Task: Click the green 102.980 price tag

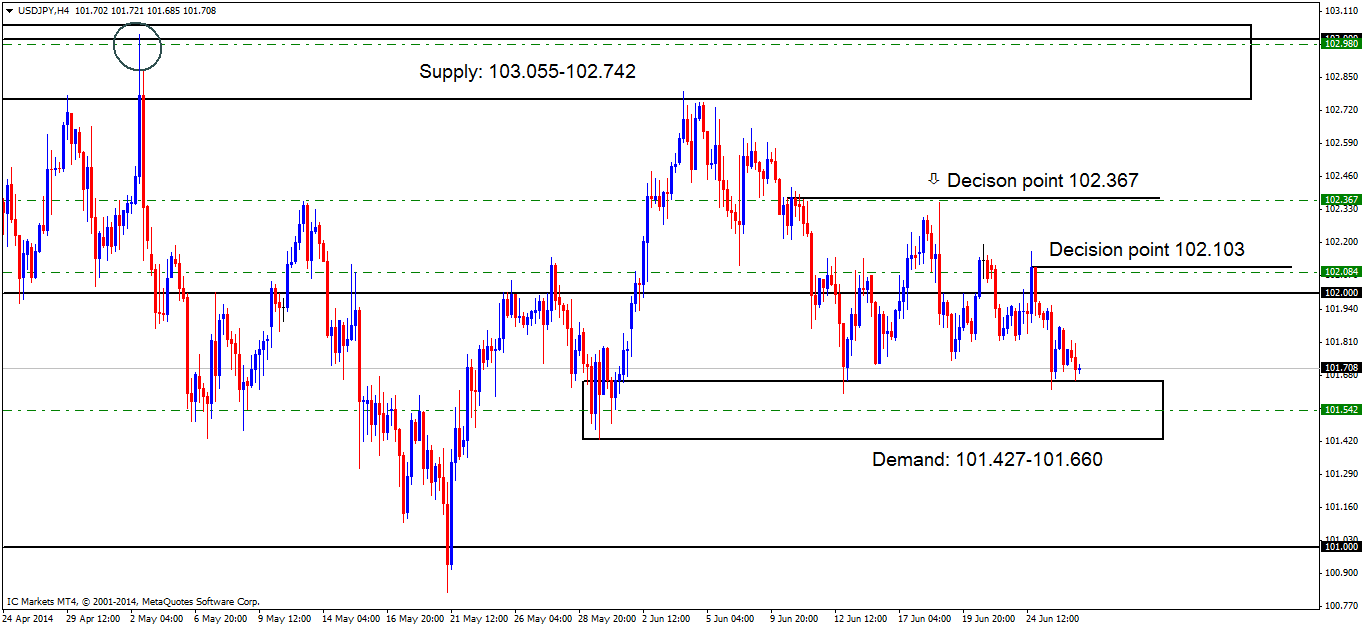Action: click(1341, 43)
